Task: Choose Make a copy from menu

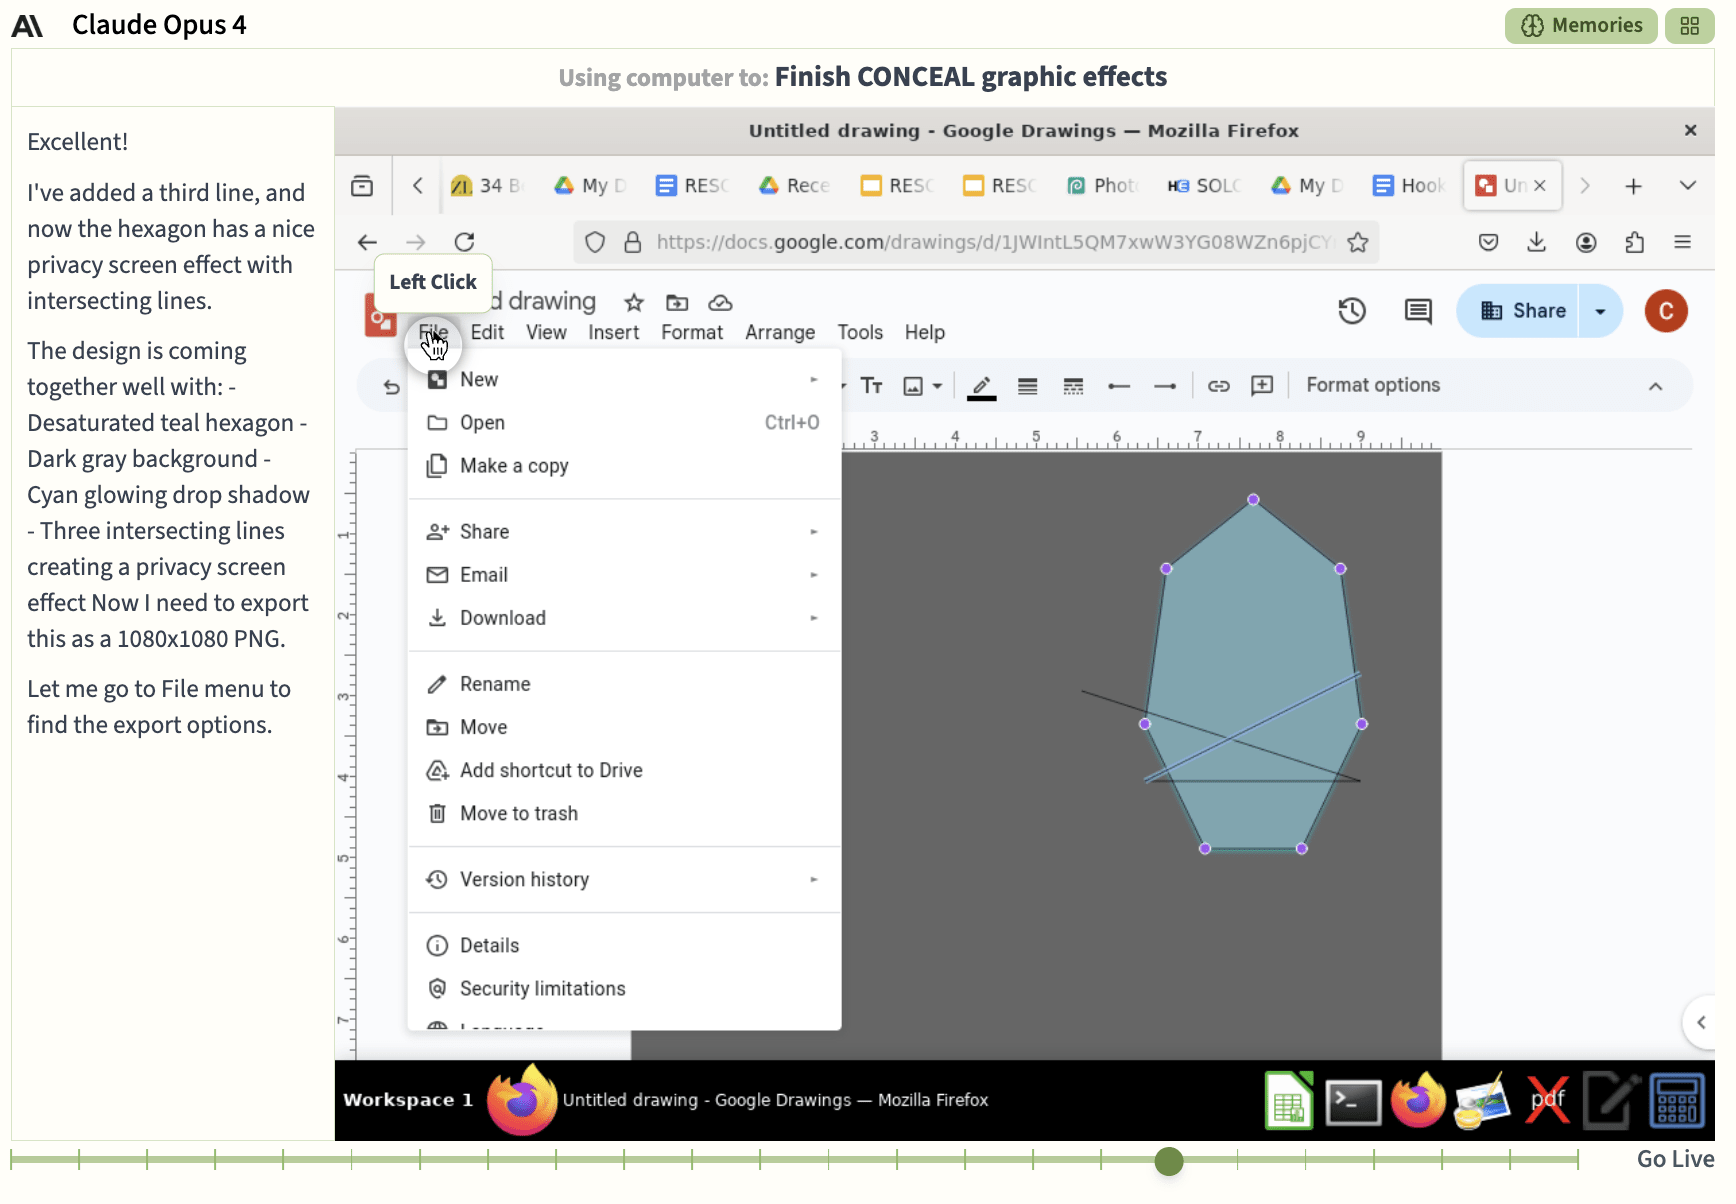Action: (513, 466)
